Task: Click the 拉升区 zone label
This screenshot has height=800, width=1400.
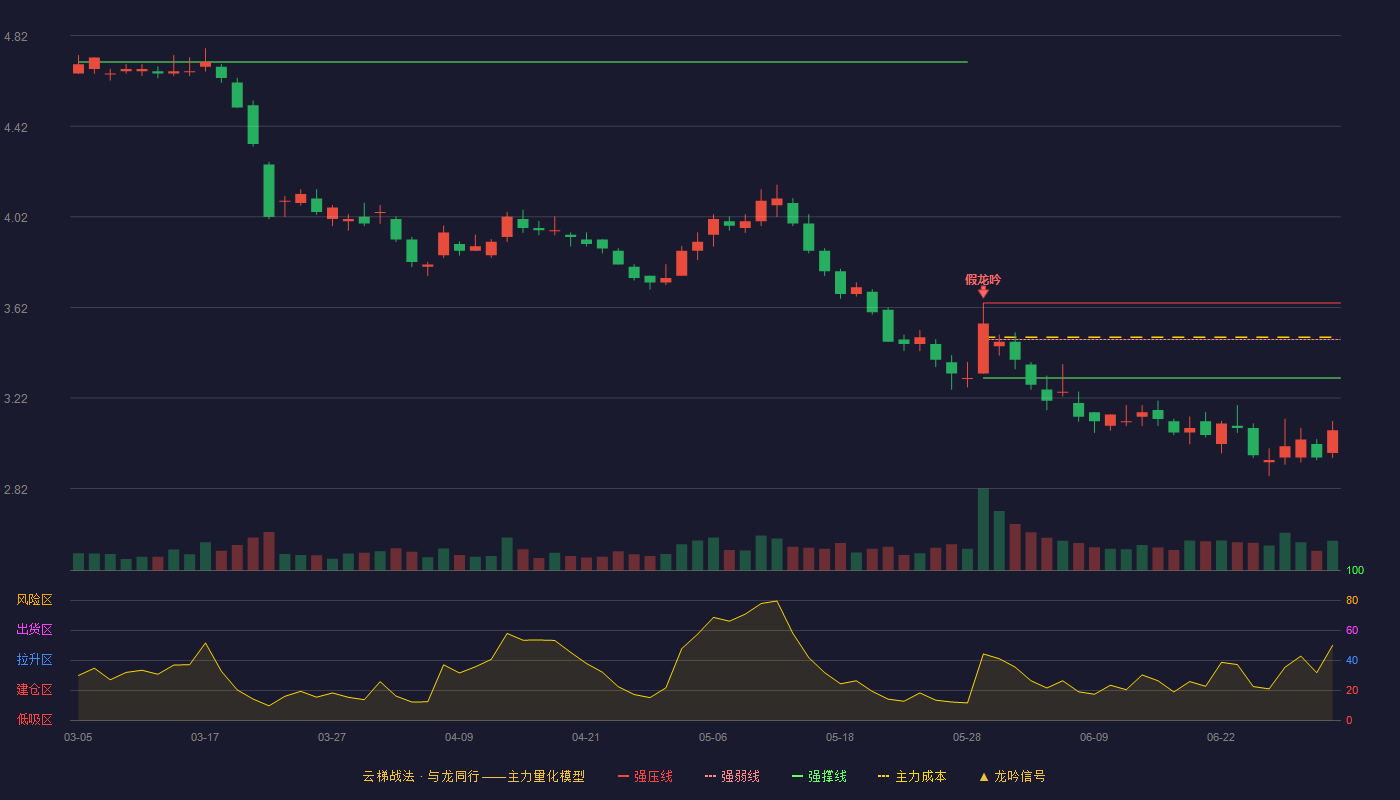Action: pos(35,660)
